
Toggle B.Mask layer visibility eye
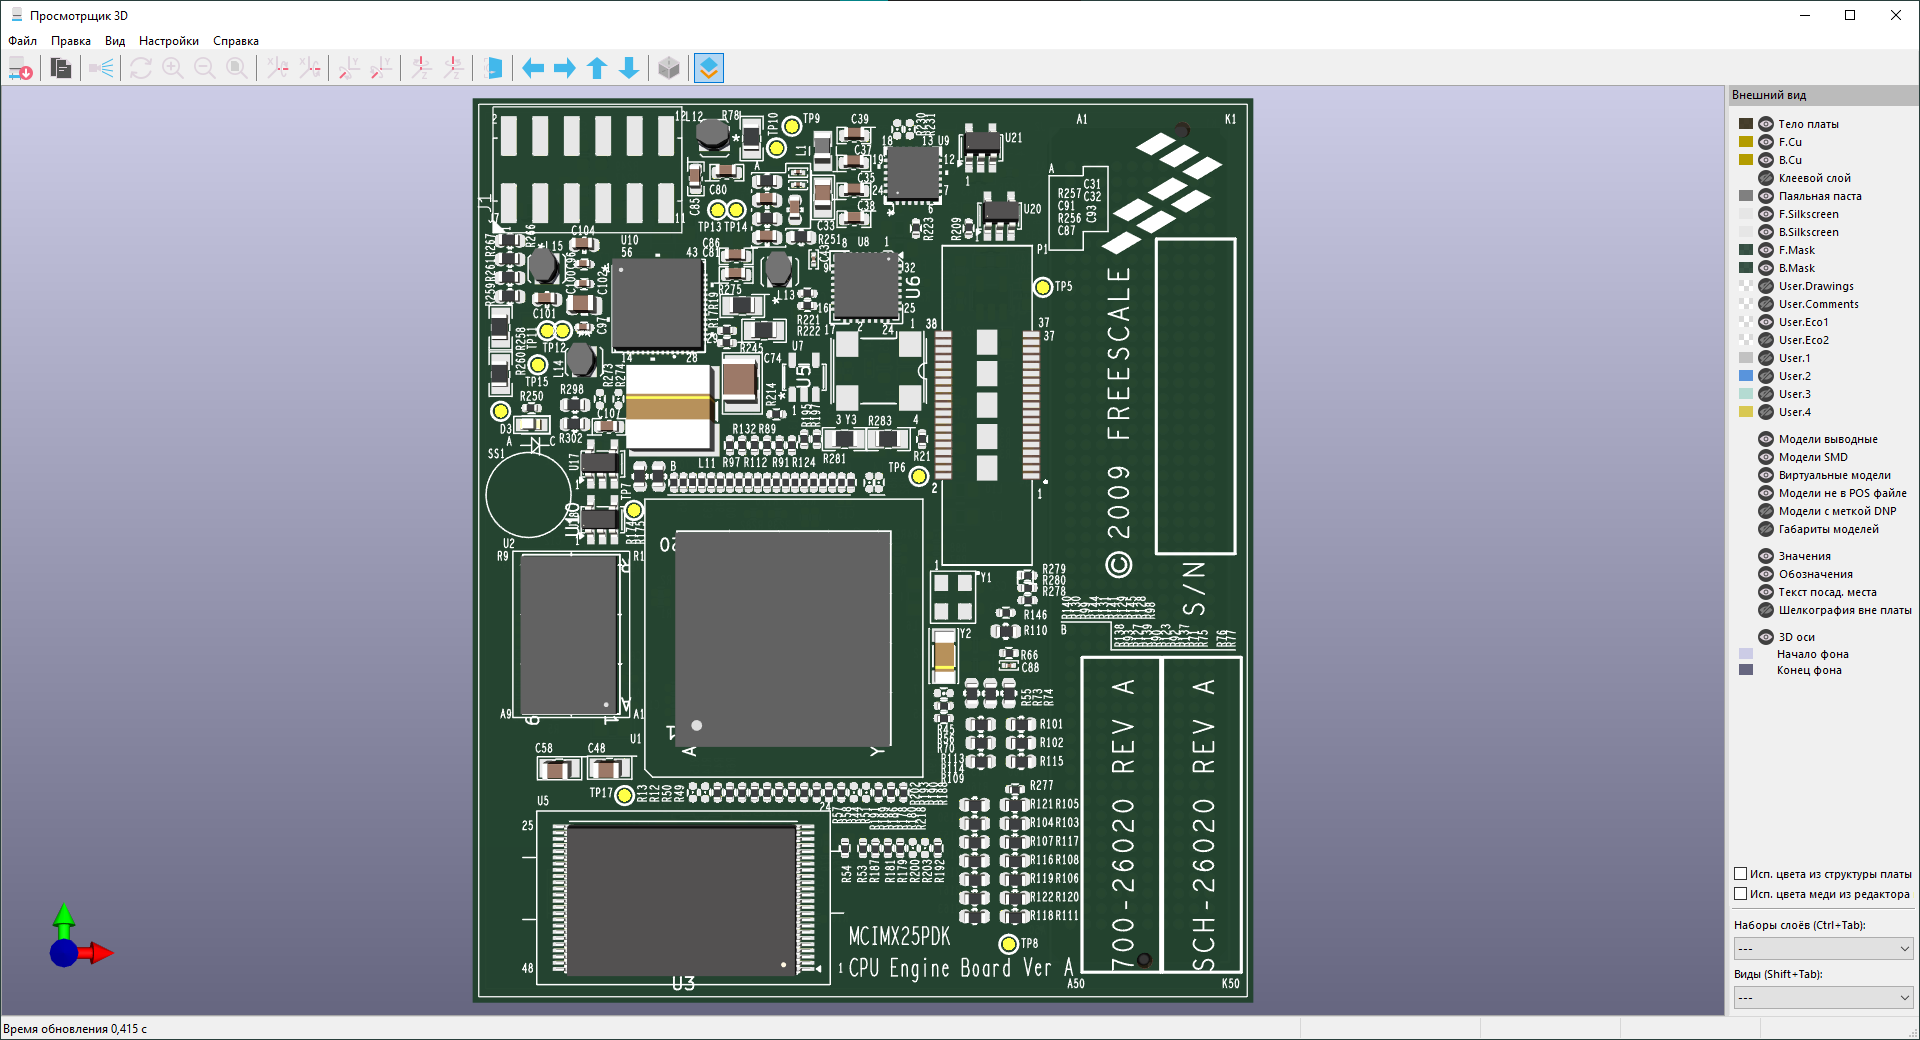coord(1766,268)
